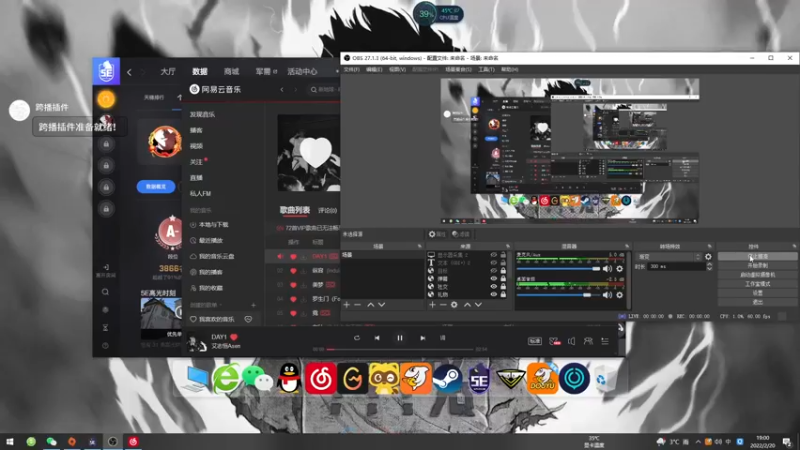Image resolution: width=800 pixels, height=450 pixels.
Task: Click Exit button in OBS controls
Action: click(757, 302)
